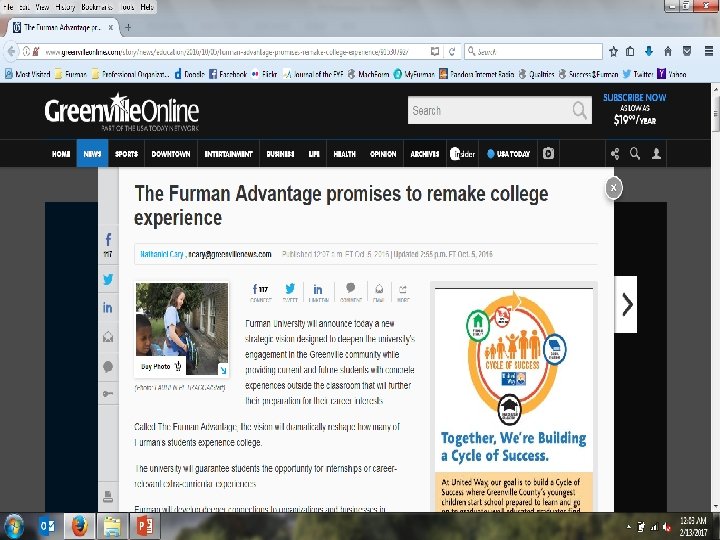Open user profile icon in nav bar

pyautogui.click(x=657, y=154)
